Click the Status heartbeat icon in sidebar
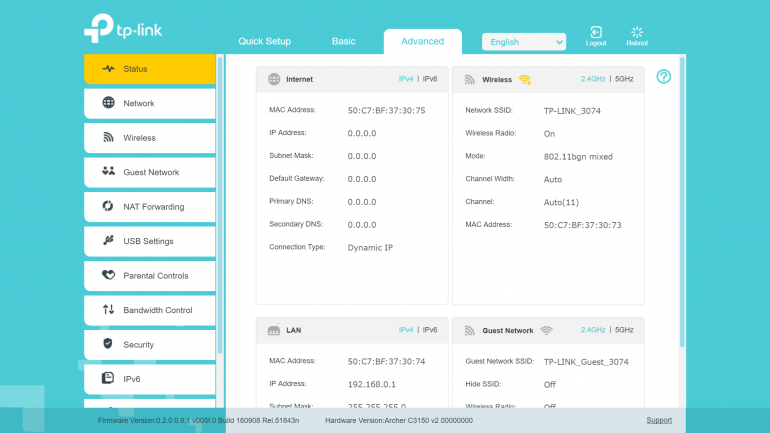770x433 pixels. pos(109,69)
